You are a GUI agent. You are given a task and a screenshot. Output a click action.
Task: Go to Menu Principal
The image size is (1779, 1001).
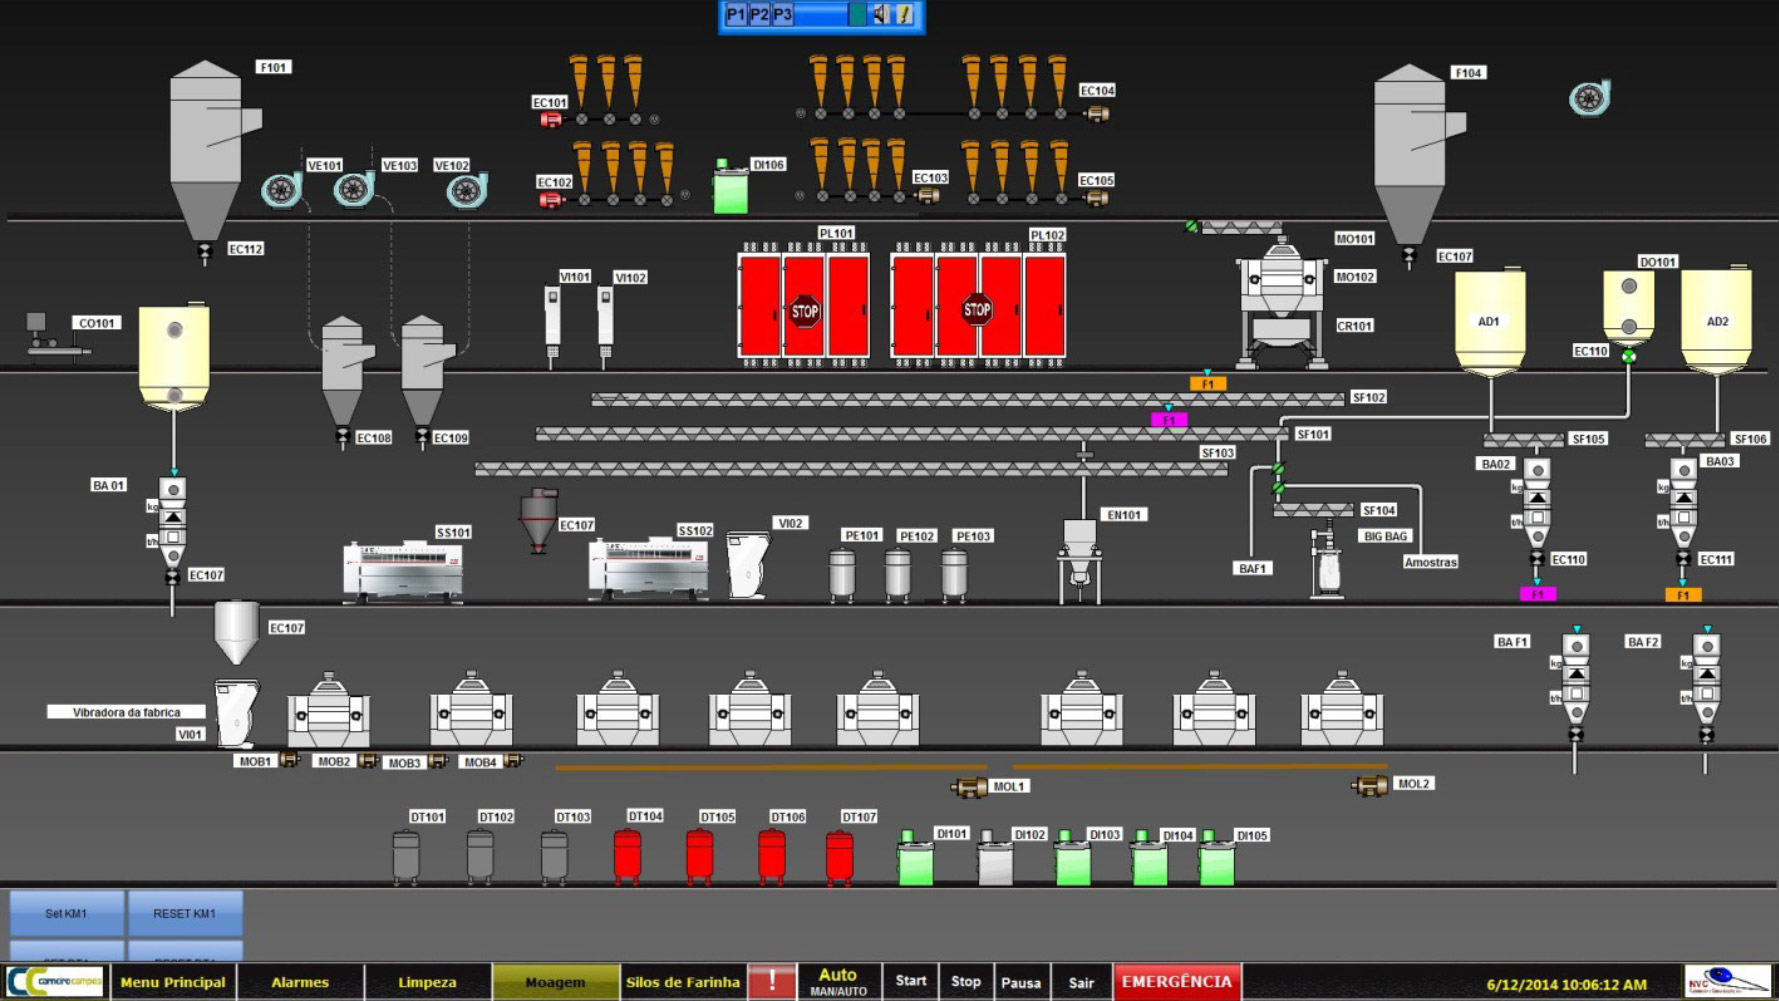(x=173, y=982)
